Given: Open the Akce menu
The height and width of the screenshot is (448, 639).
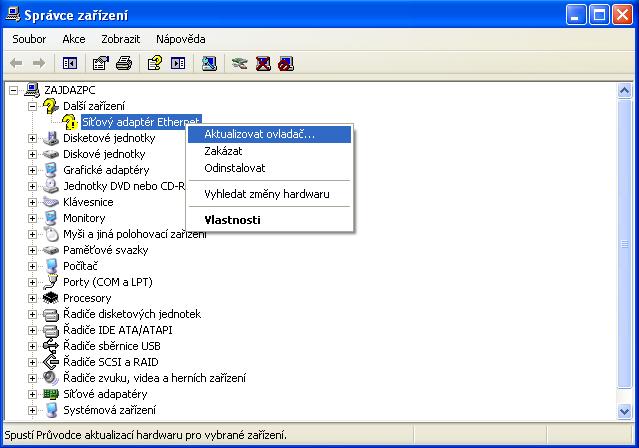Looking at the screenshot, I should coord(74,39).
